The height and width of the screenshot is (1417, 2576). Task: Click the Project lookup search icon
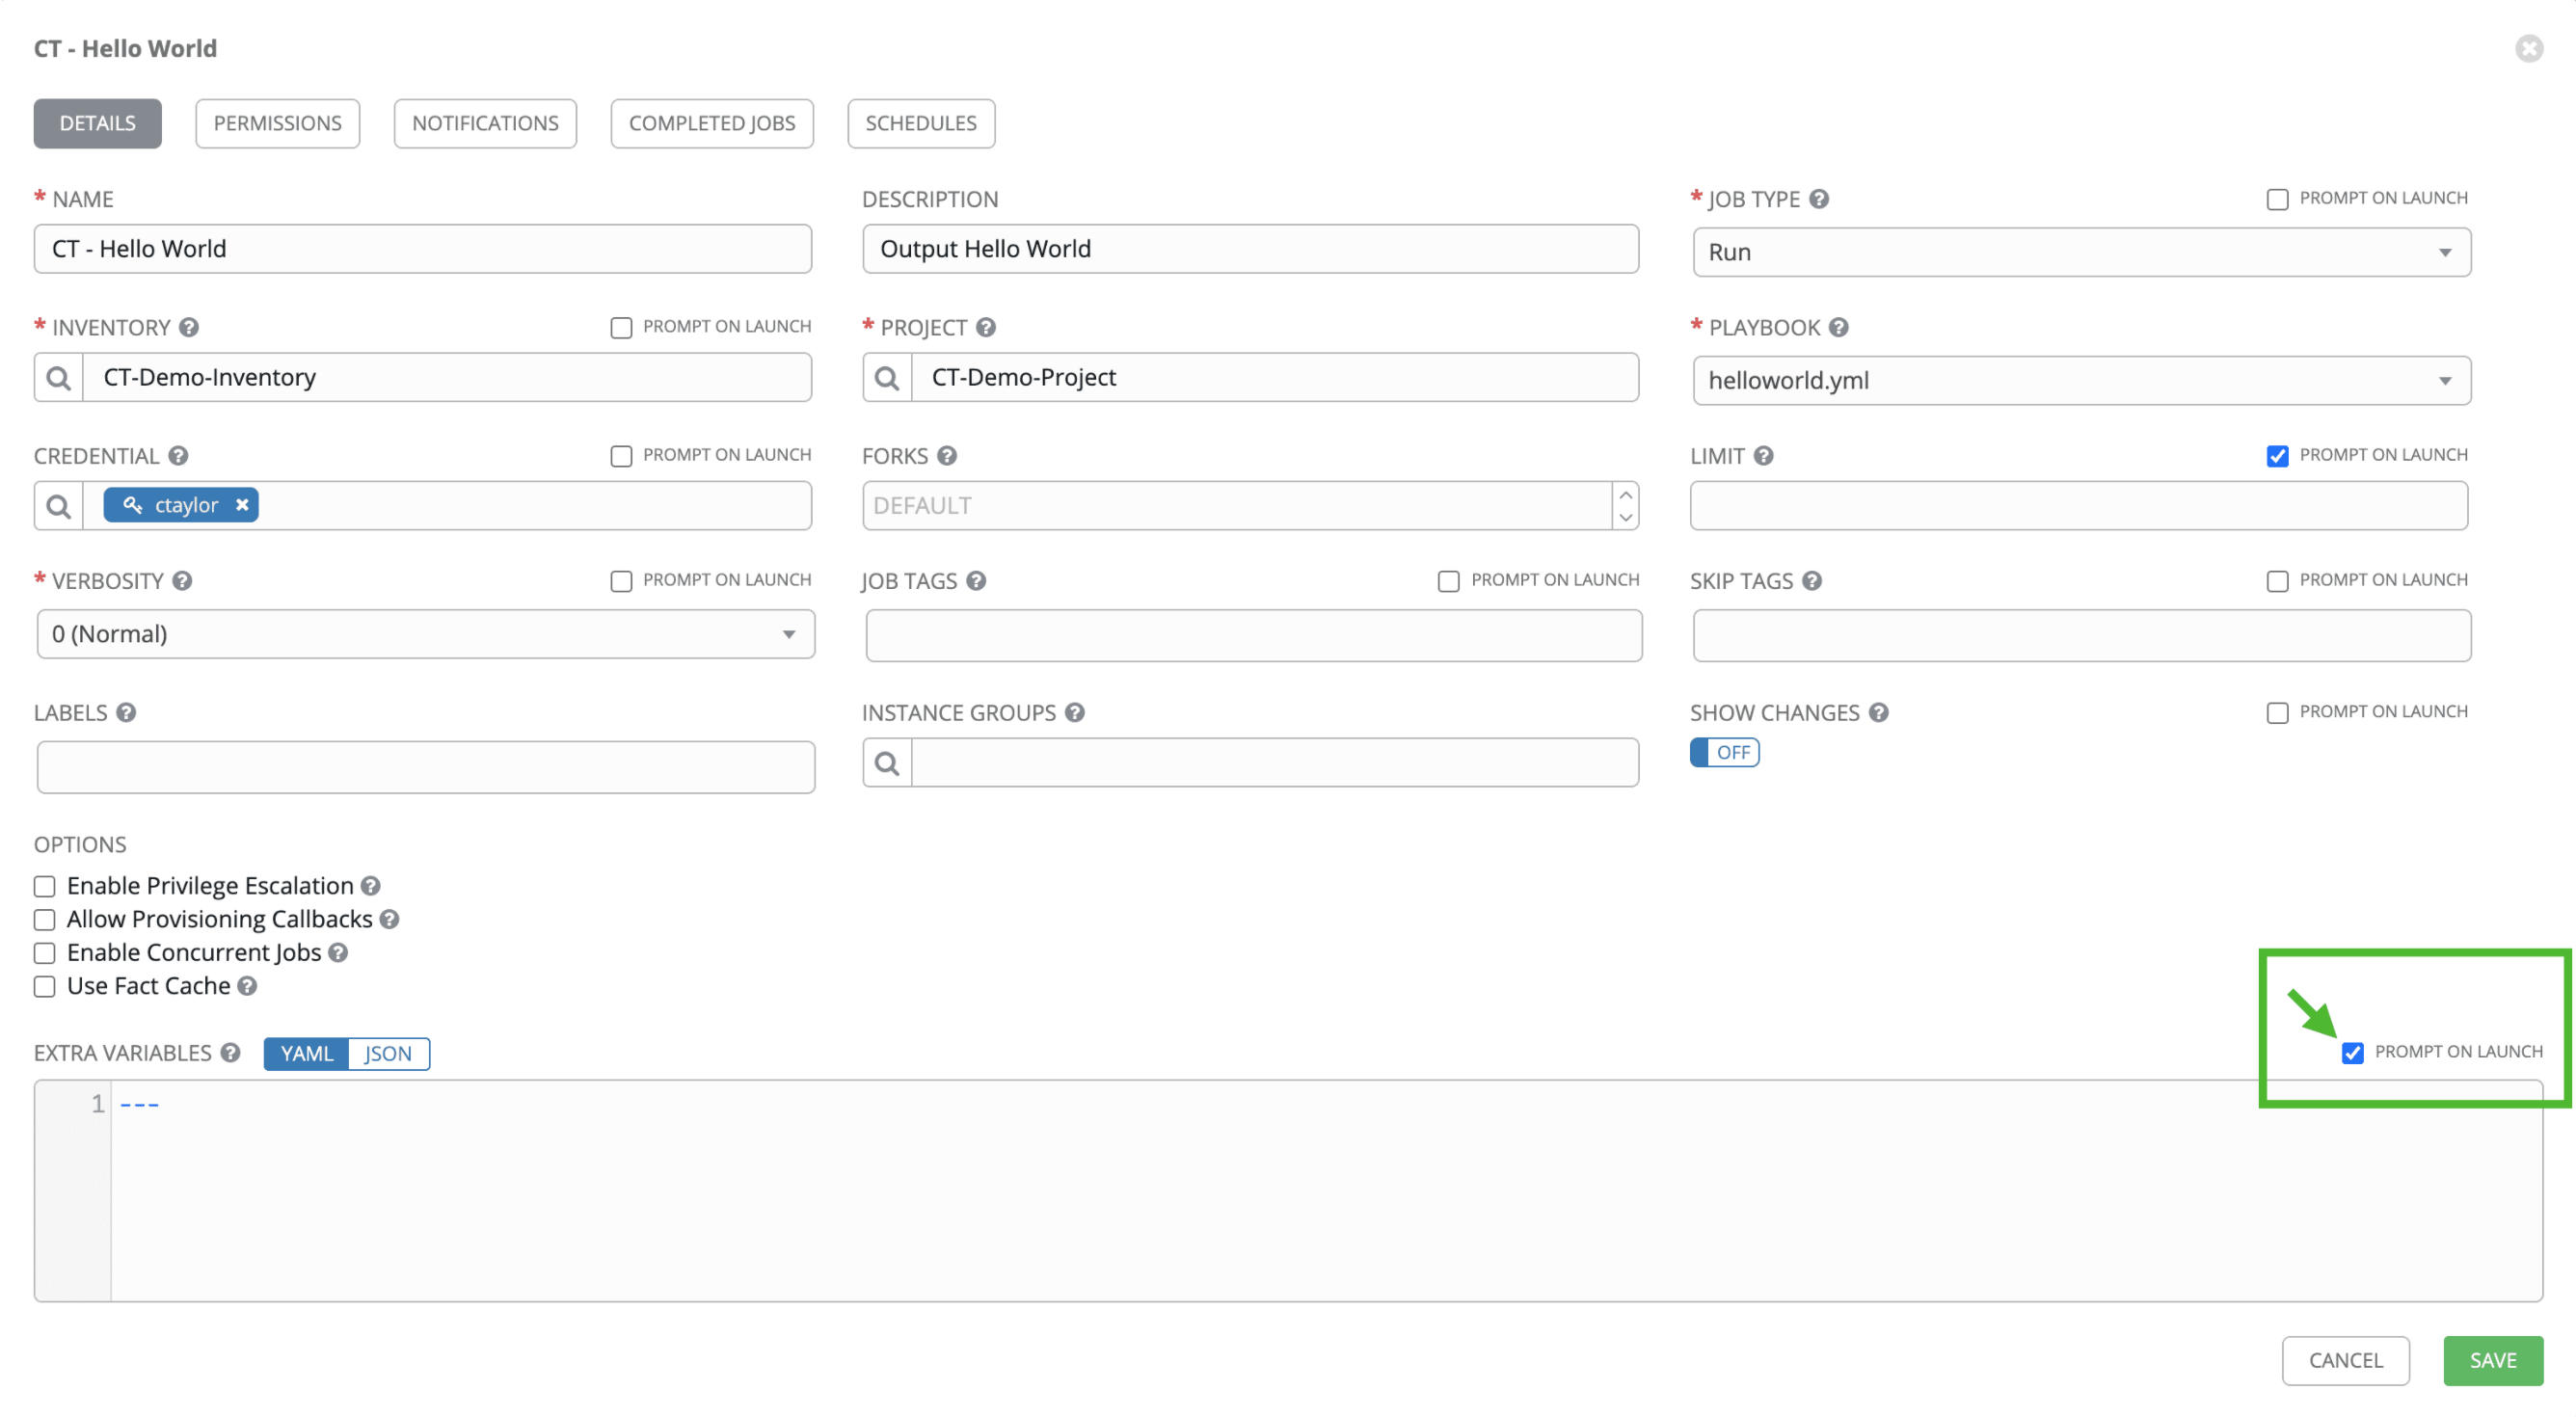886,378
